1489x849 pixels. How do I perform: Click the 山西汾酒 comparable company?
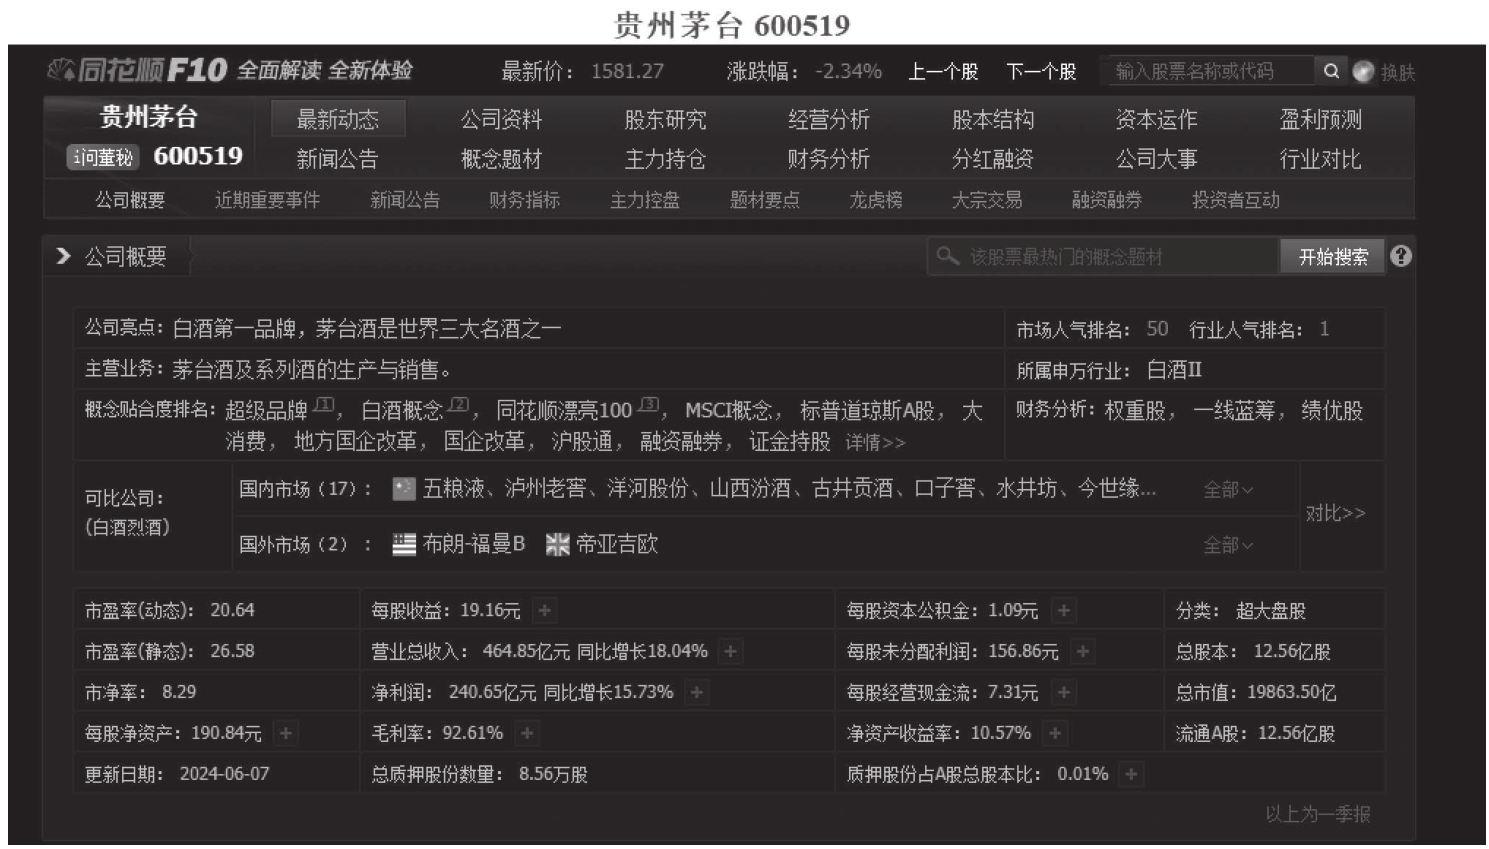(750, 489)
